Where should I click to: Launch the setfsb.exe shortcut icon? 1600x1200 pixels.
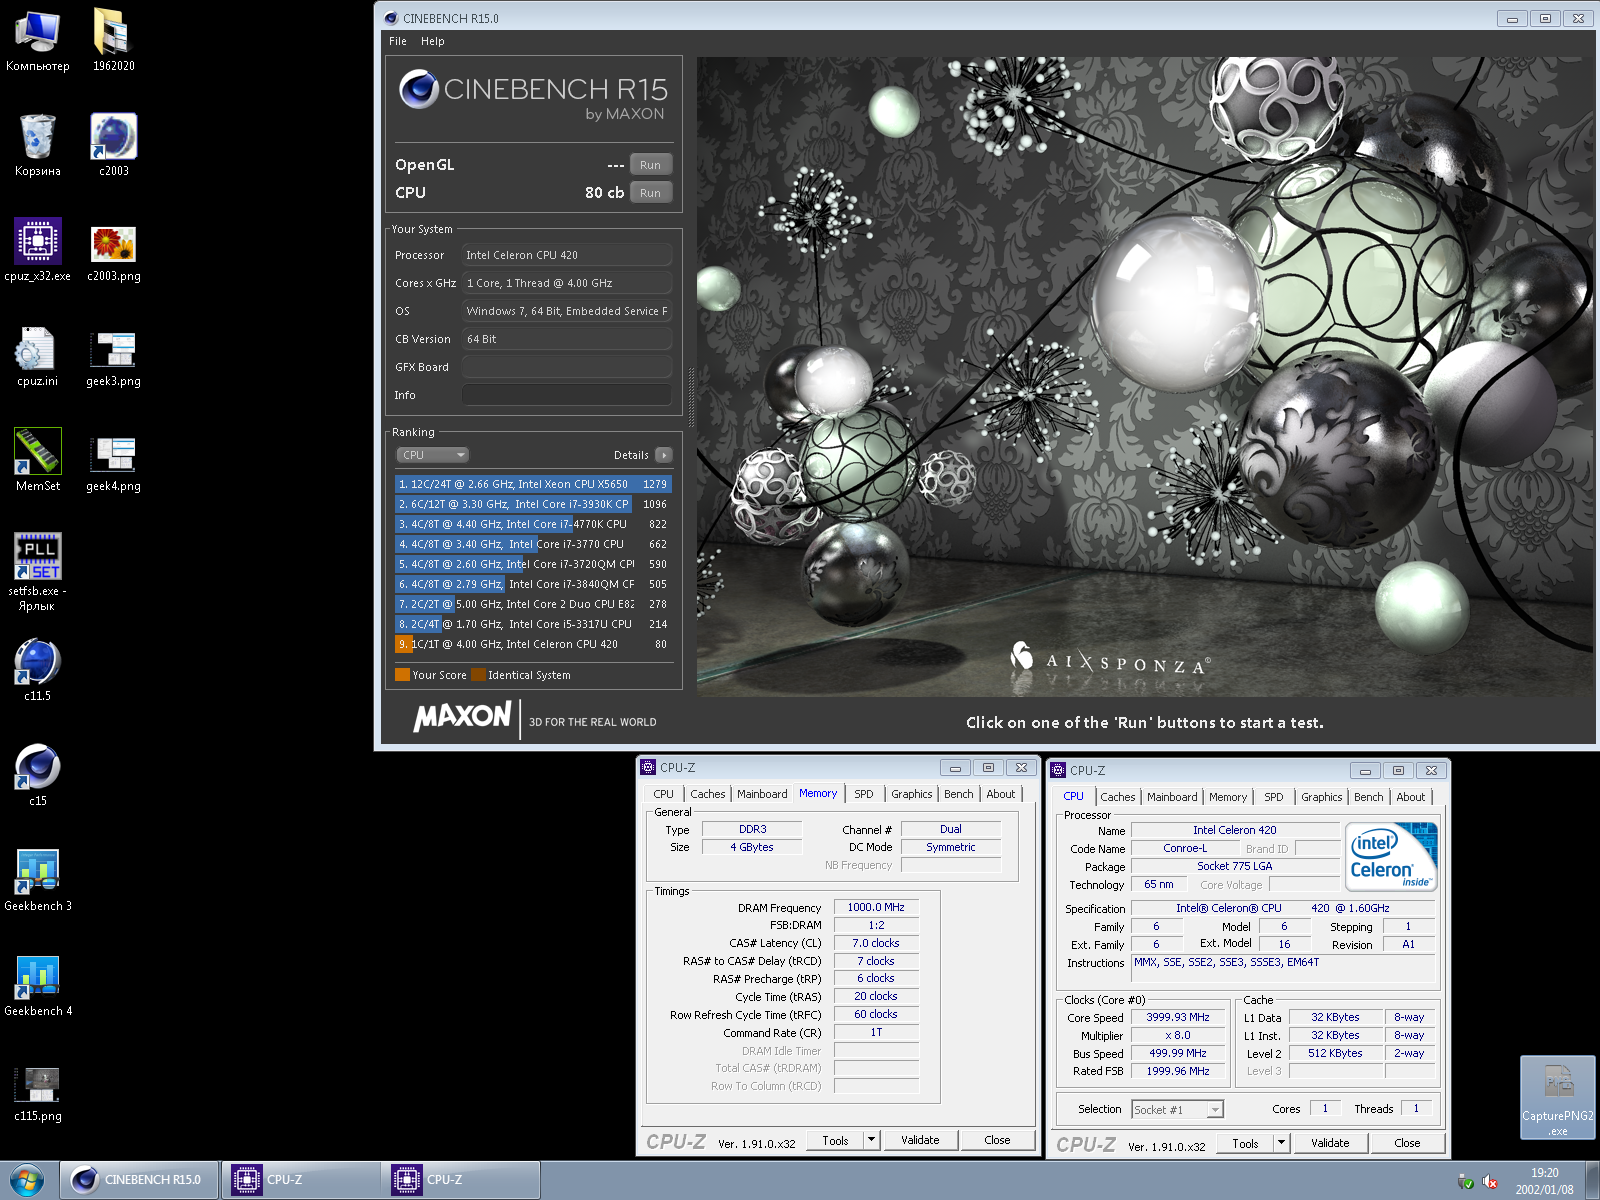38,572
